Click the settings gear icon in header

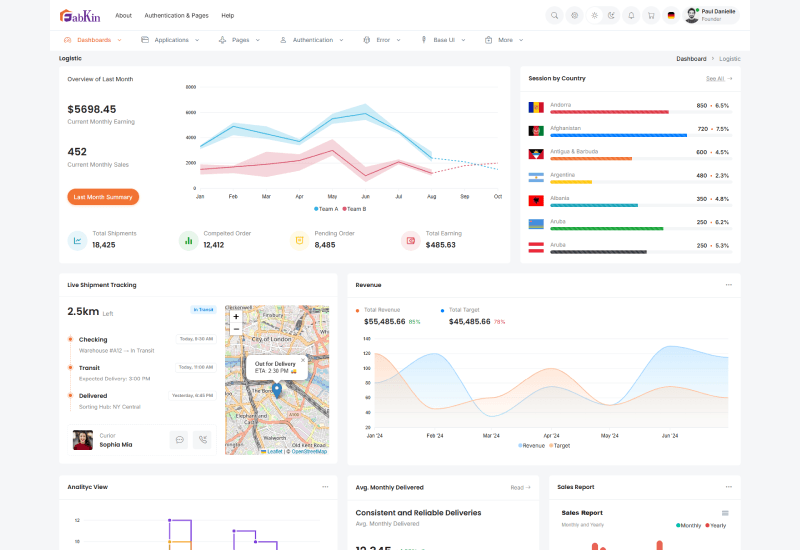tap(574, 15)
